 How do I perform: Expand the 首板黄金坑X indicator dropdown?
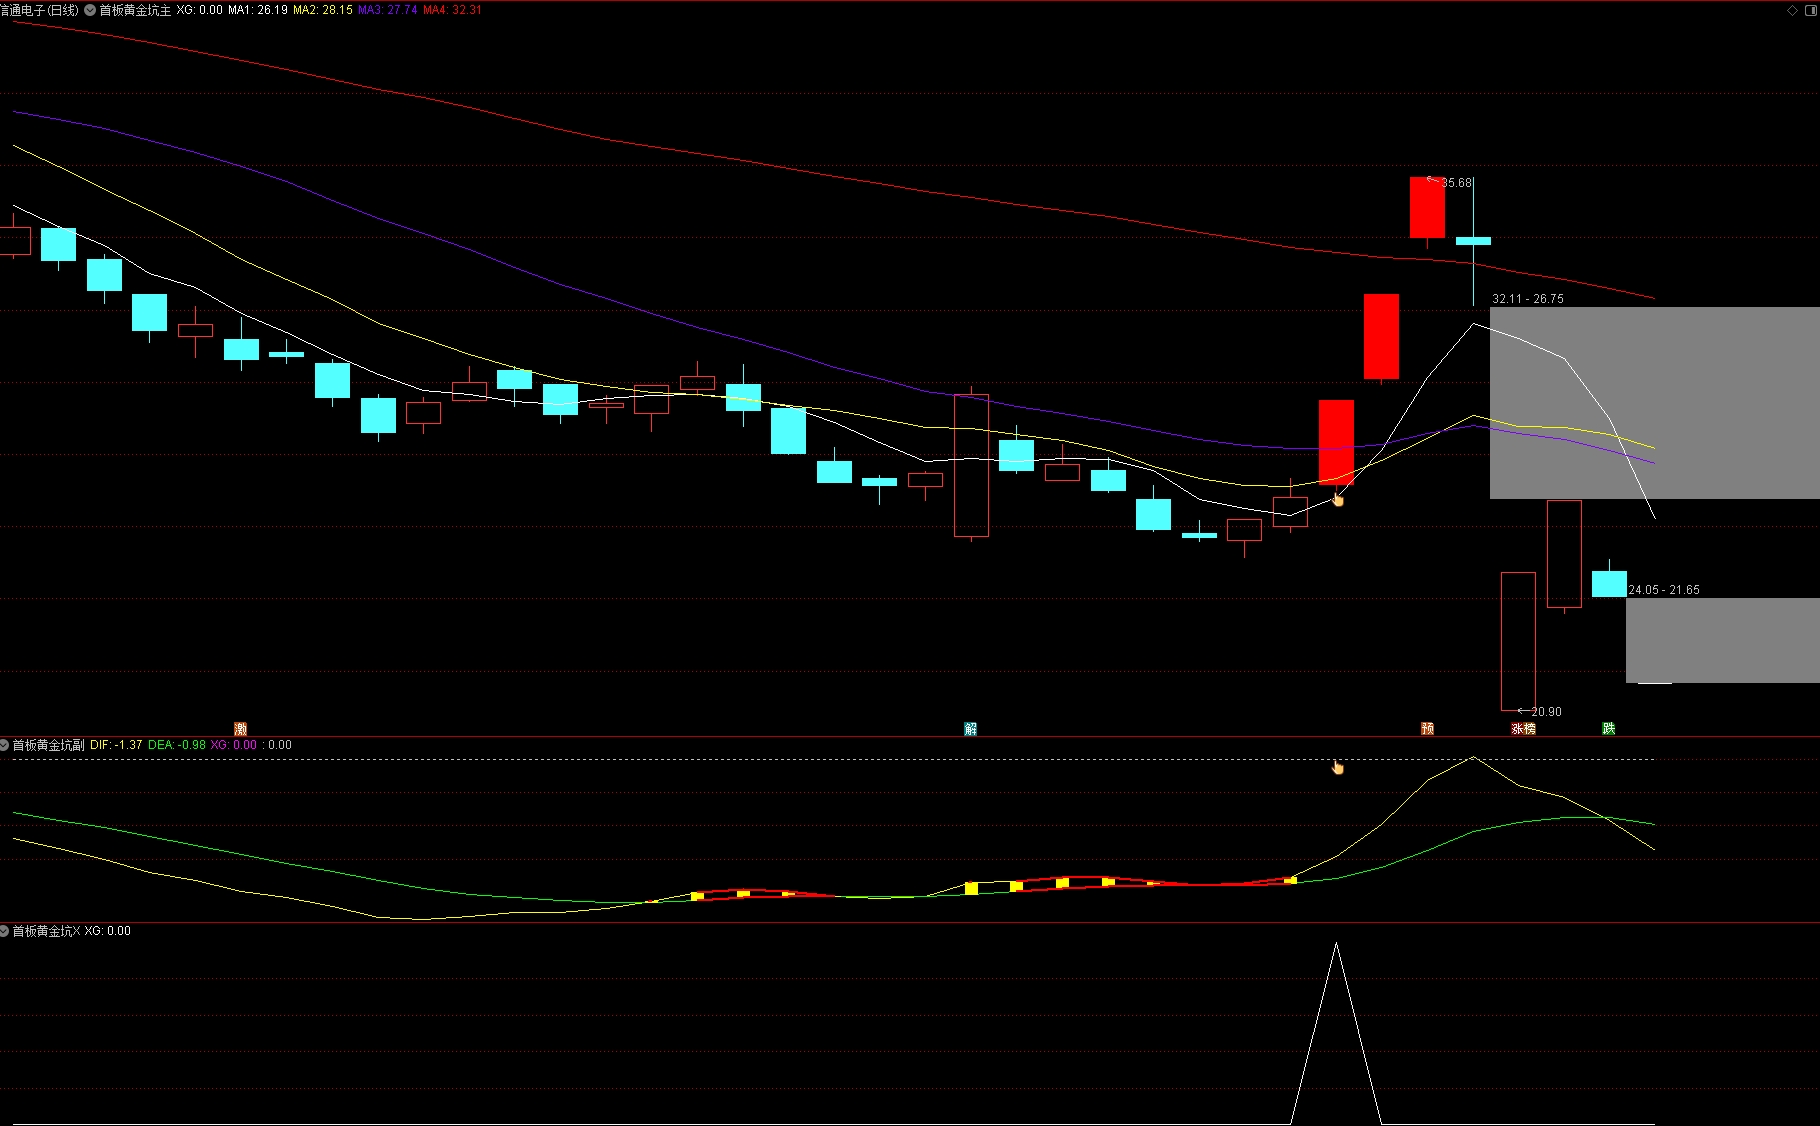click(5, 931)
